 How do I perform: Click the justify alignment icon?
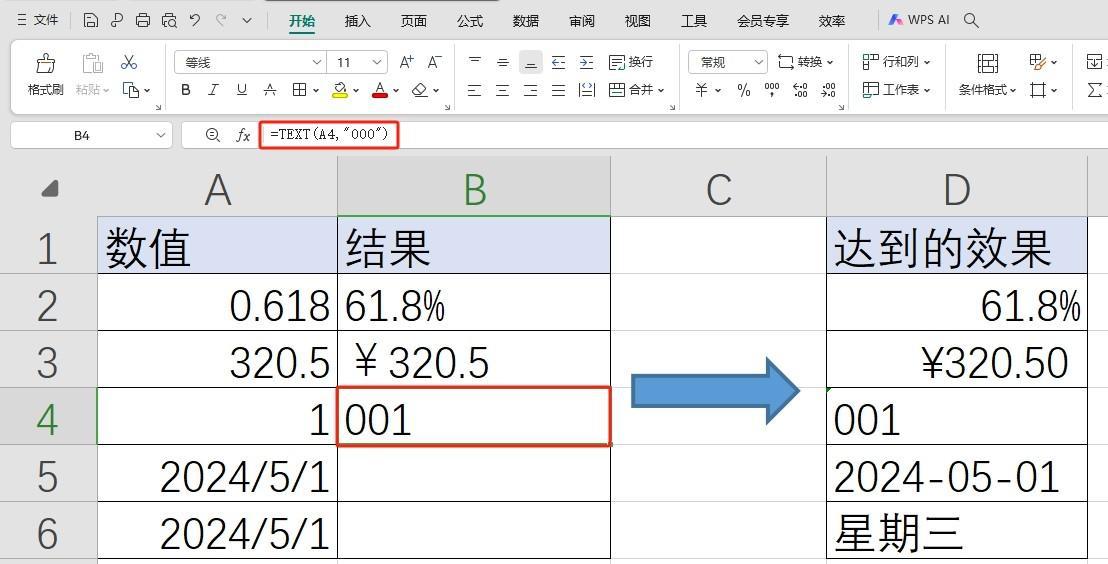click(558, 90)
